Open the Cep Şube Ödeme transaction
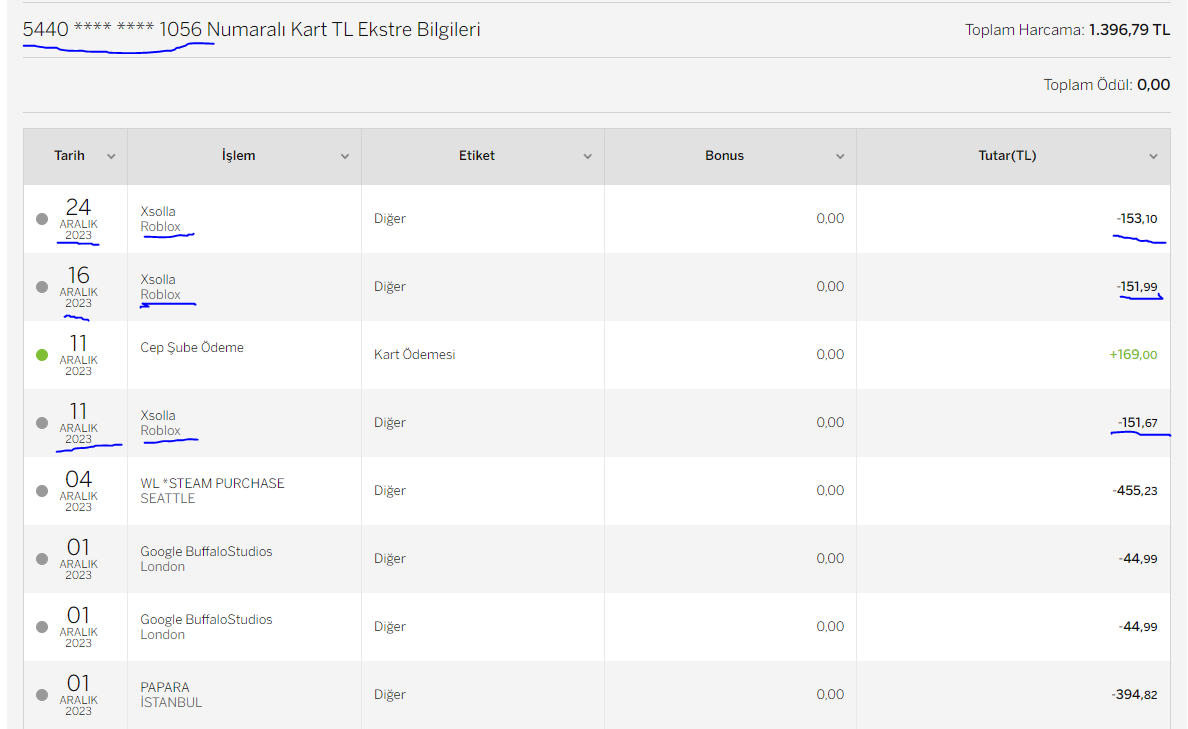Viewport: 1188px width, 729px height. tap(192, 347)
